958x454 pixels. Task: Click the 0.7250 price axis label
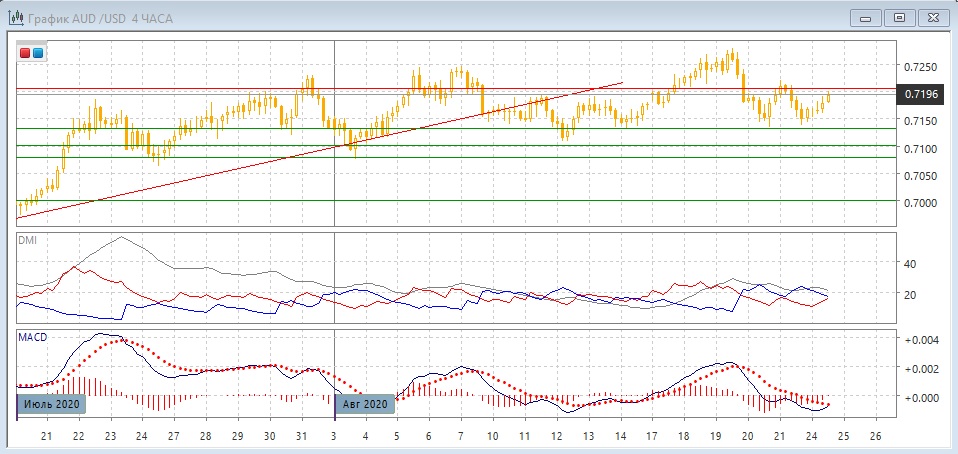coord(920,67)
